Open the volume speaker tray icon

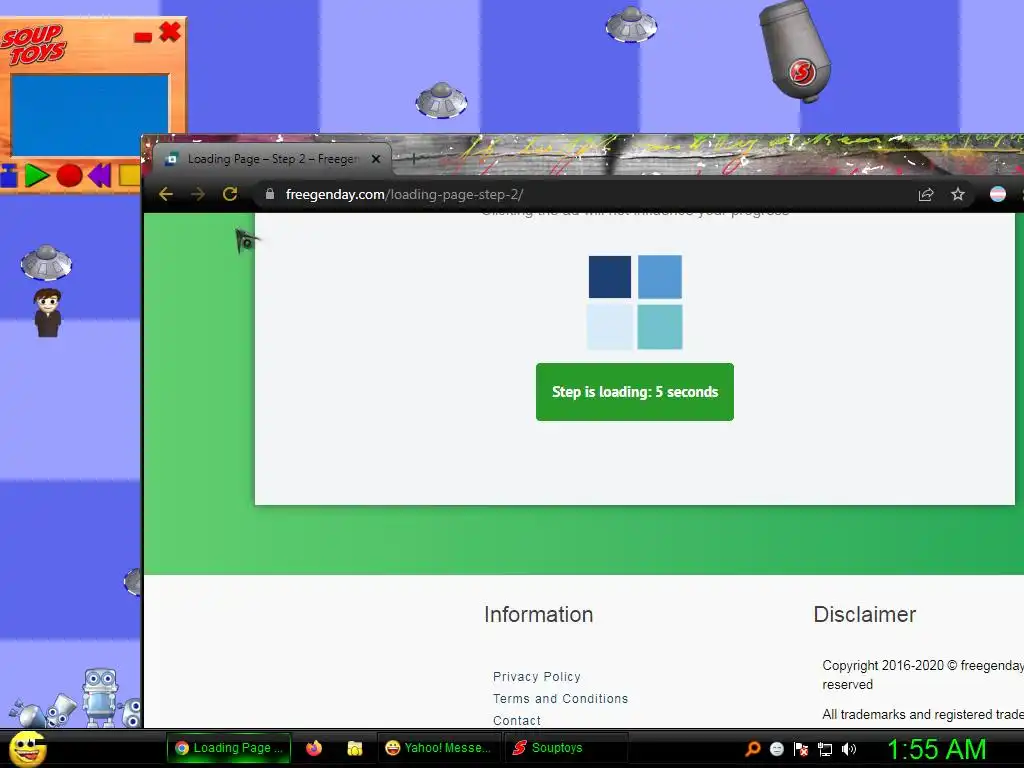849,749
